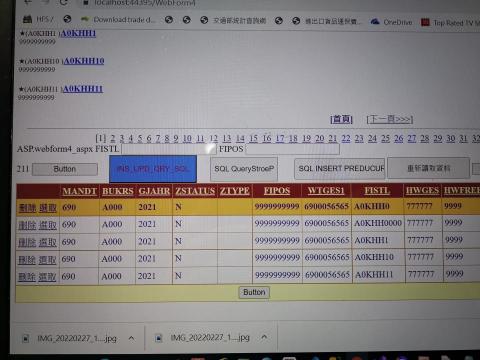Image resolution: width=480 pixels, height=360 pixels.
Task: Sort the table by WTGES1 column header
Action: [326, 190]
